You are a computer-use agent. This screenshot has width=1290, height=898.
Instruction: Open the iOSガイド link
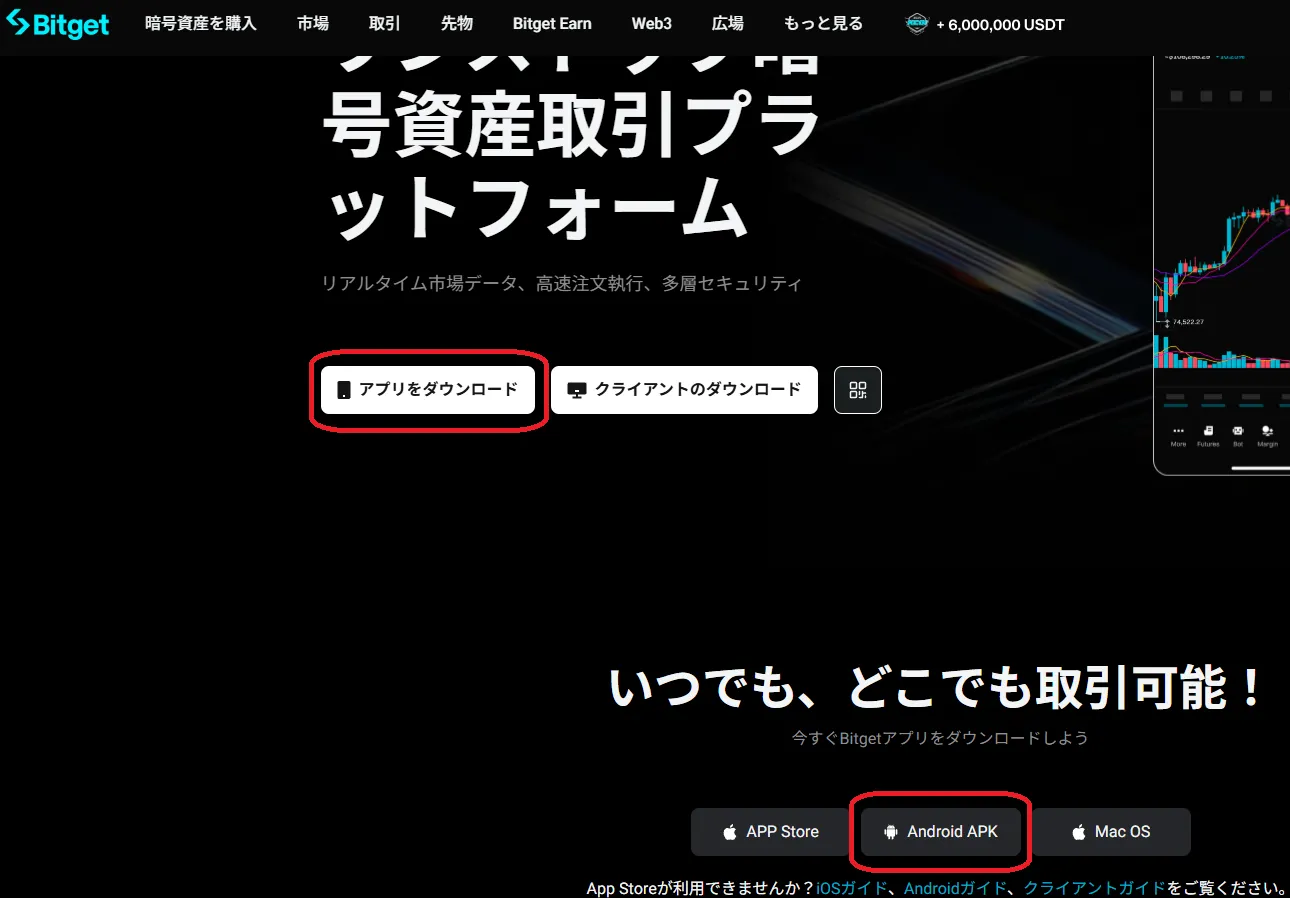852,888
